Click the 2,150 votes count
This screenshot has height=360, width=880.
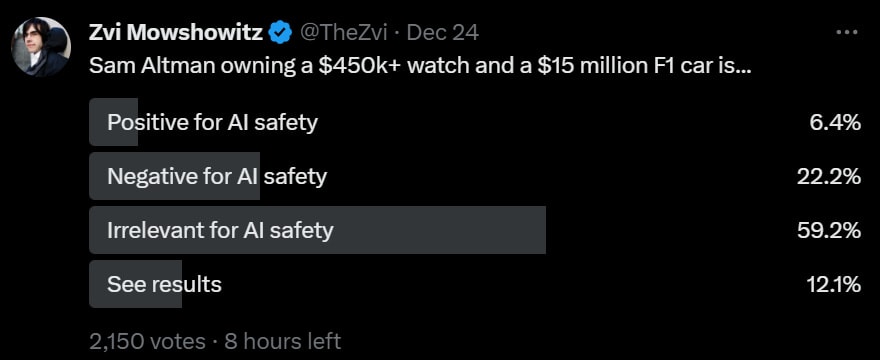click(147, 341)
